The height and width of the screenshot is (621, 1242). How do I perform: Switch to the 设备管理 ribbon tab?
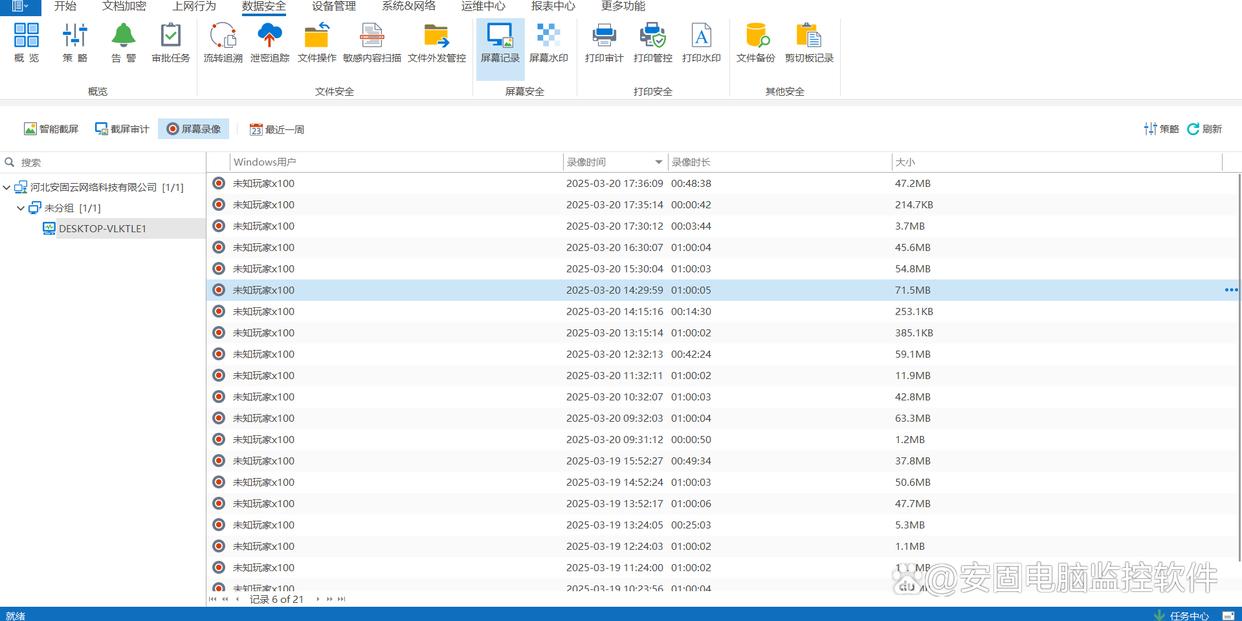pyautogui.click(x=333, y=6)
